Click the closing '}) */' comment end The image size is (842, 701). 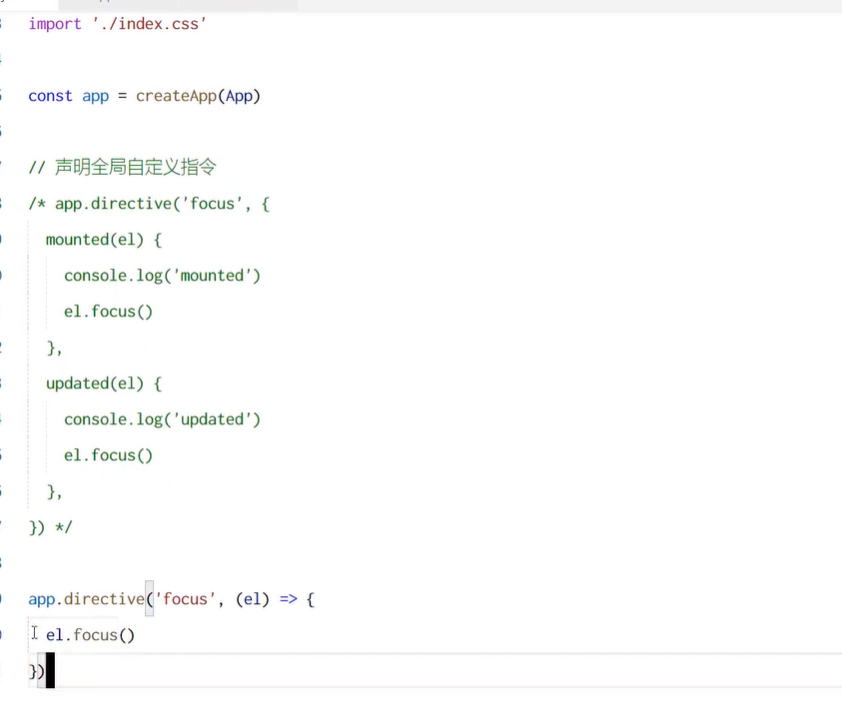[50, 527]
